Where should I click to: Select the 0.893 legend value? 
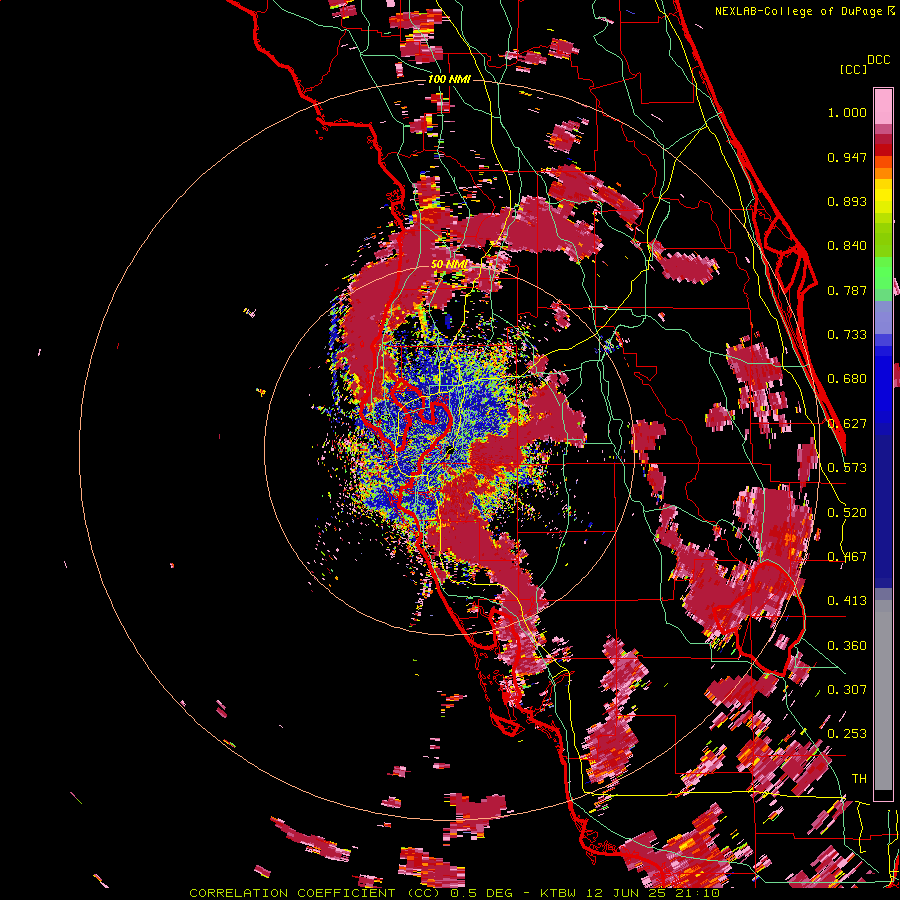847,201
